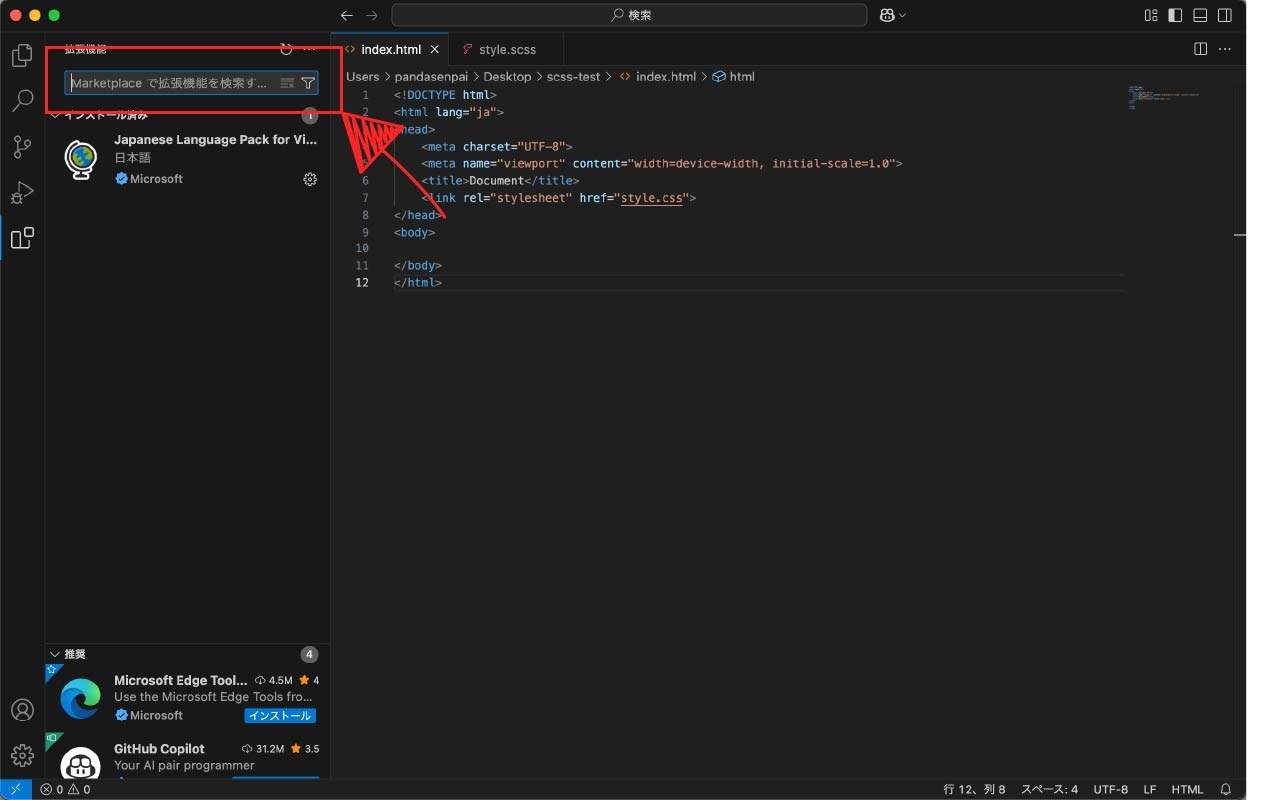1280x800 pixels.
Task: Go back with the left arrow
Action: click(347, 15)
